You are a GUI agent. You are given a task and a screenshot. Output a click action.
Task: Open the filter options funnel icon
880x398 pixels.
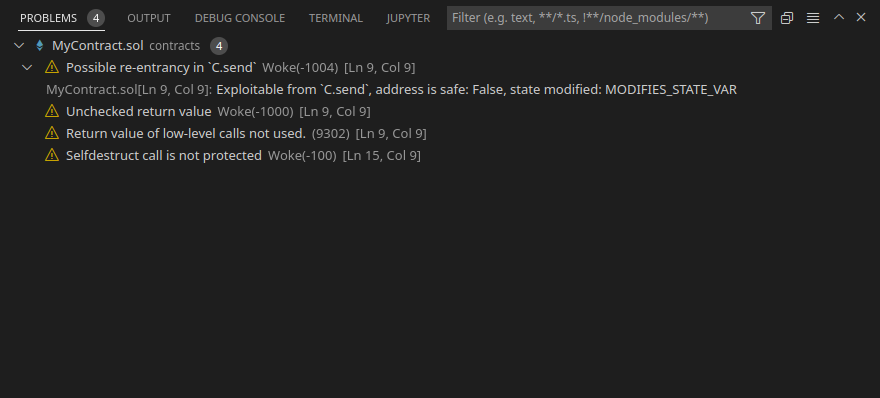pyautogui.click(x=758, y=18)
